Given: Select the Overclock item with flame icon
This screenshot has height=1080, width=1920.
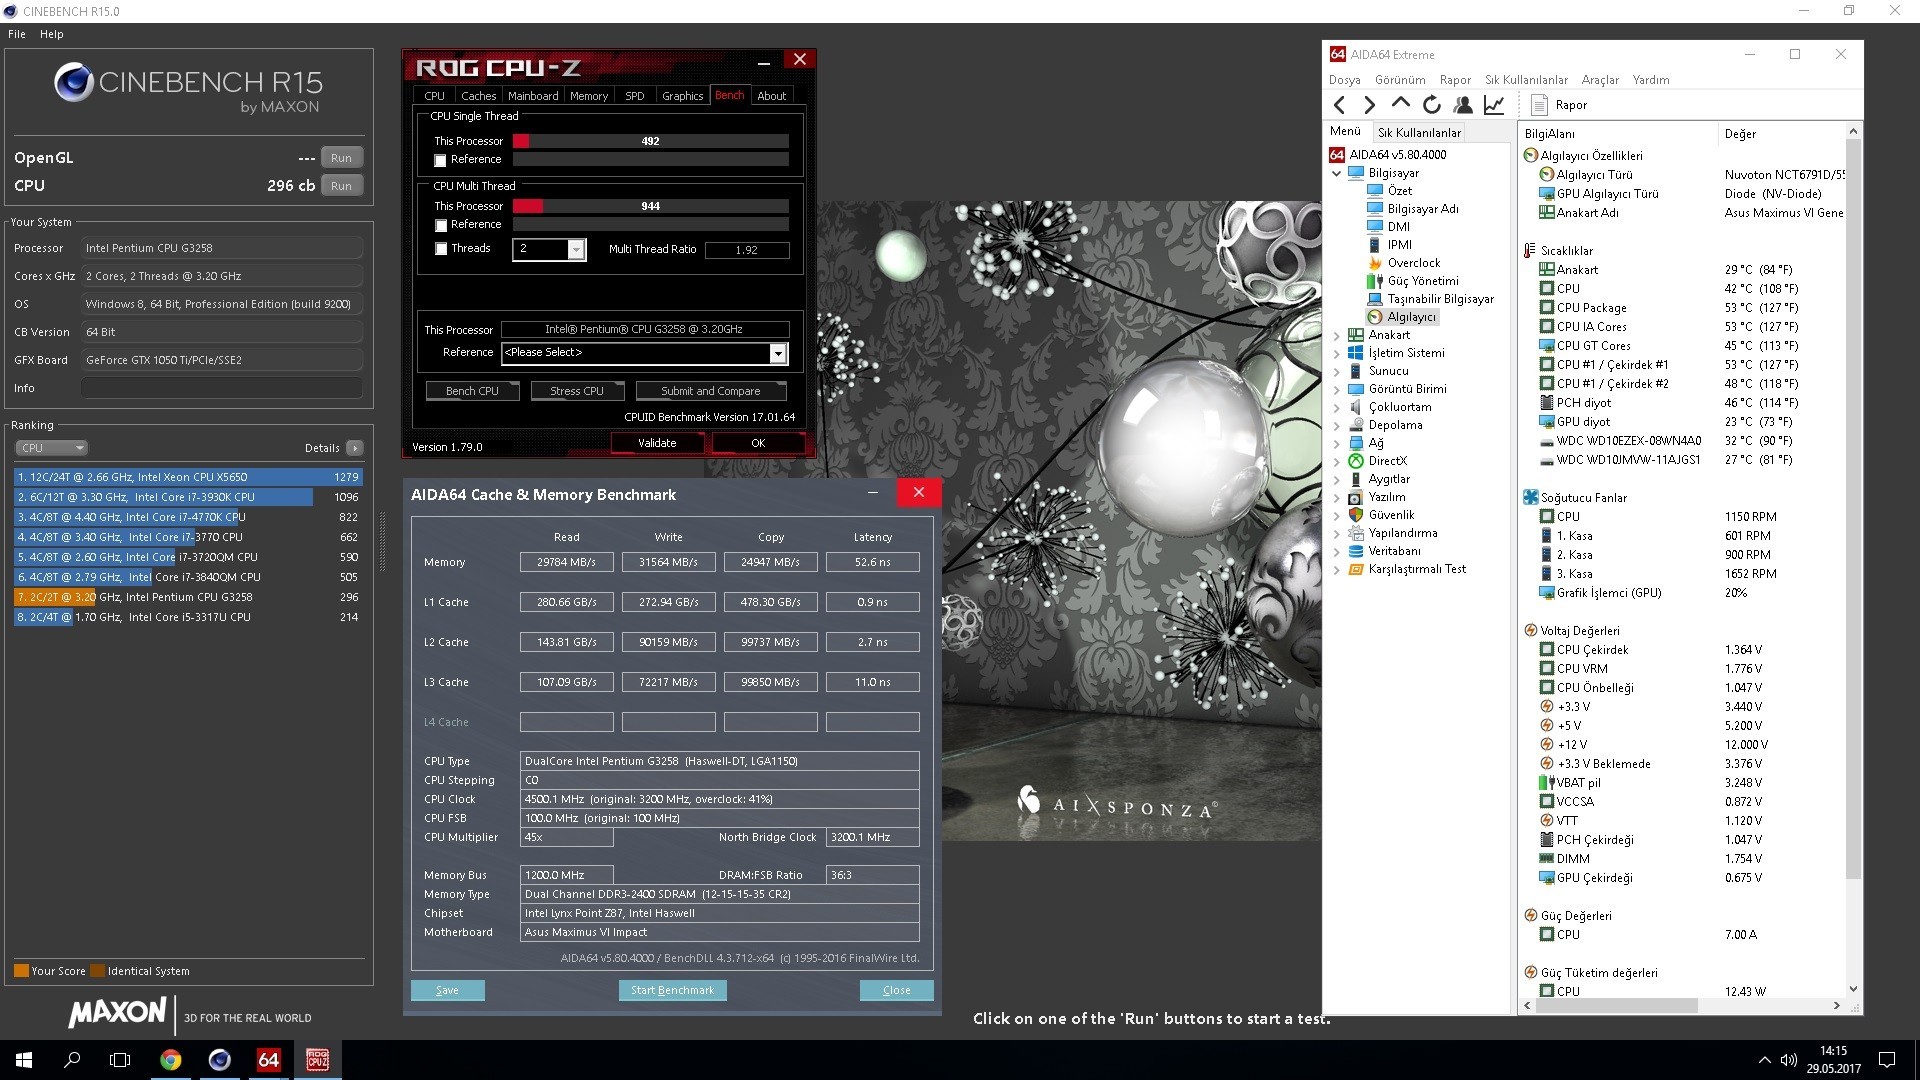Looking at the screenshot, I should 1414,263.
